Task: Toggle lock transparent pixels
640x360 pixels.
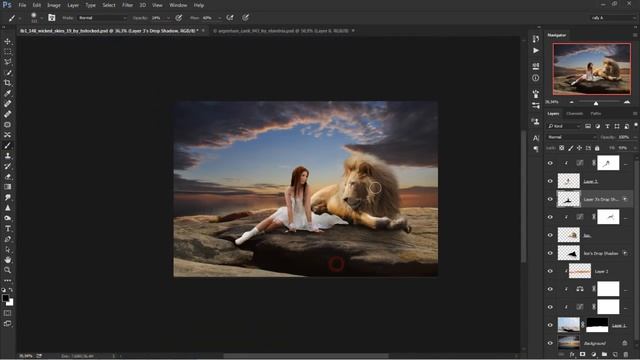Action: (562, 148)
